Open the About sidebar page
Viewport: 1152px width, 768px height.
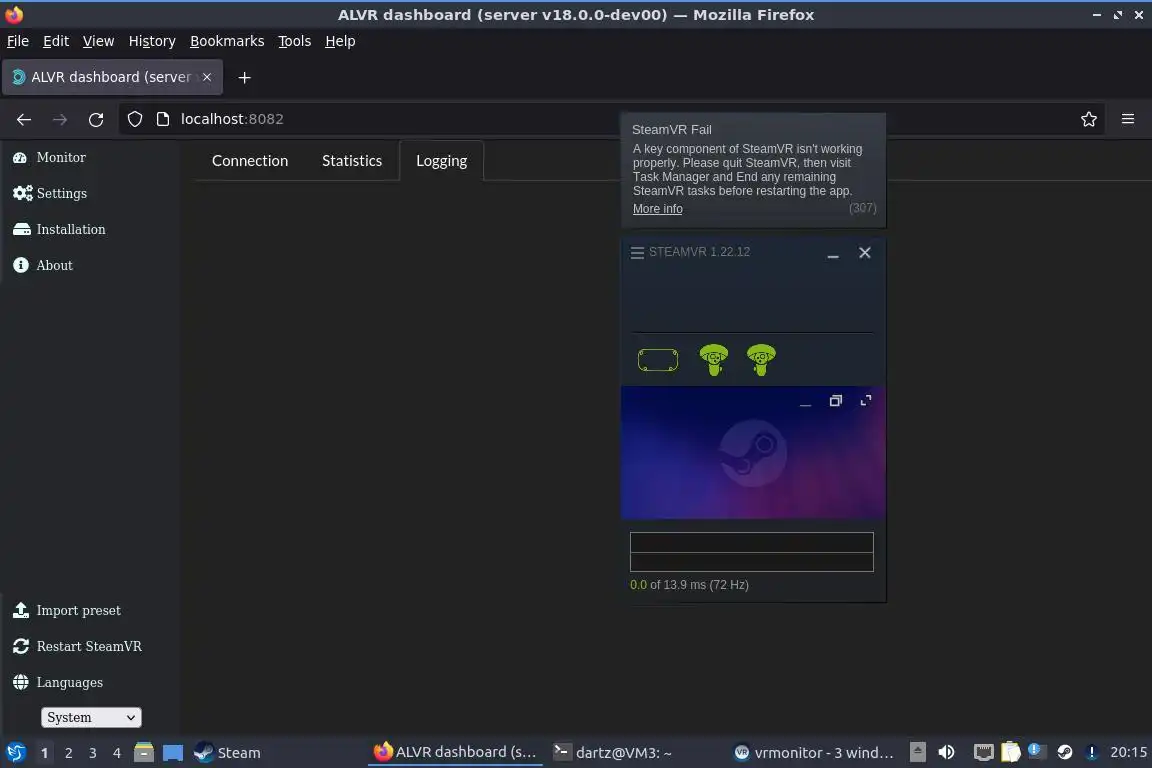[43, 265]
